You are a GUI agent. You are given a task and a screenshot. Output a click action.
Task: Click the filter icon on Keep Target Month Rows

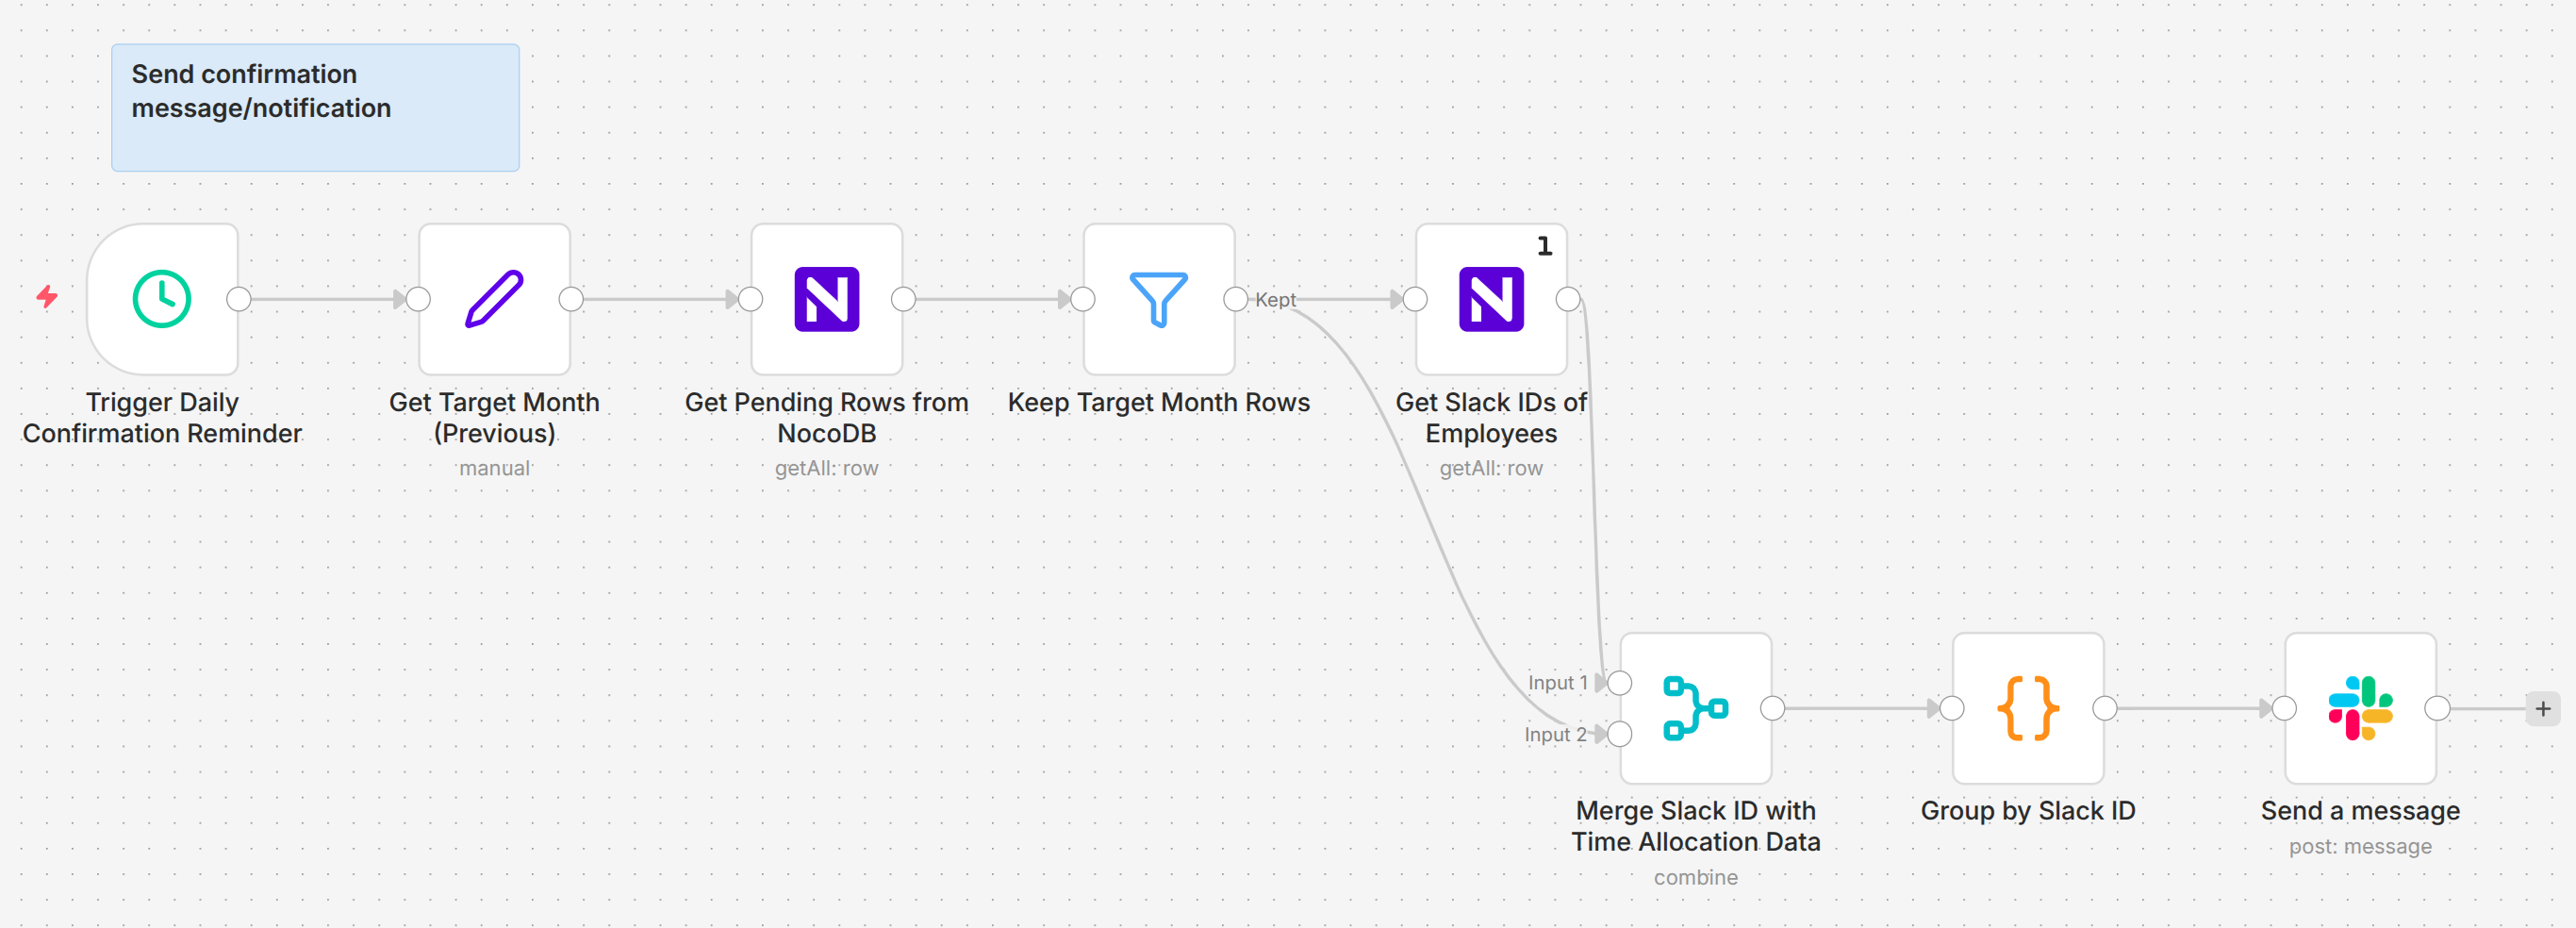1158,298
